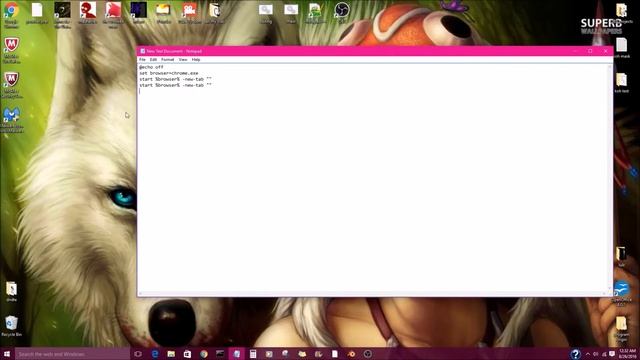Open the volume control in the system tray
This screenshot has height=360, width=640.
click(596, 354)
